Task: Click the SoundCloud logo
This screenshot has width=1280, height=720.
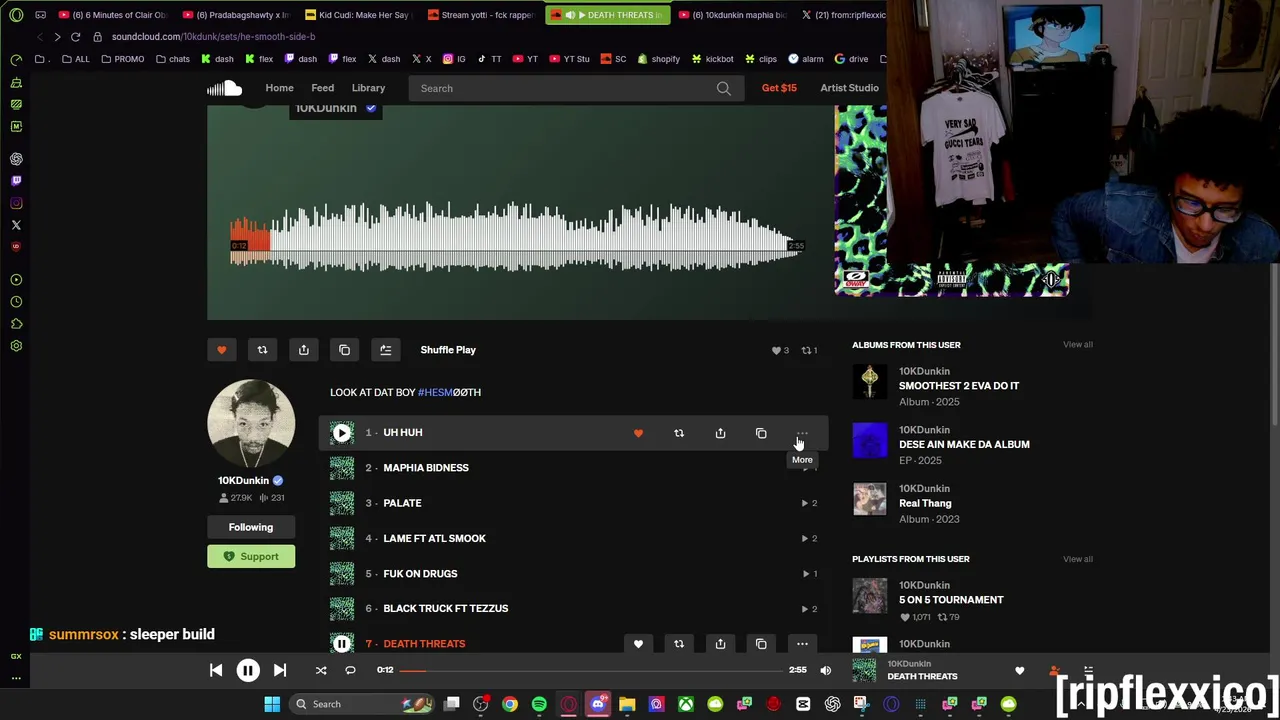Action: [x=224, y=88]
